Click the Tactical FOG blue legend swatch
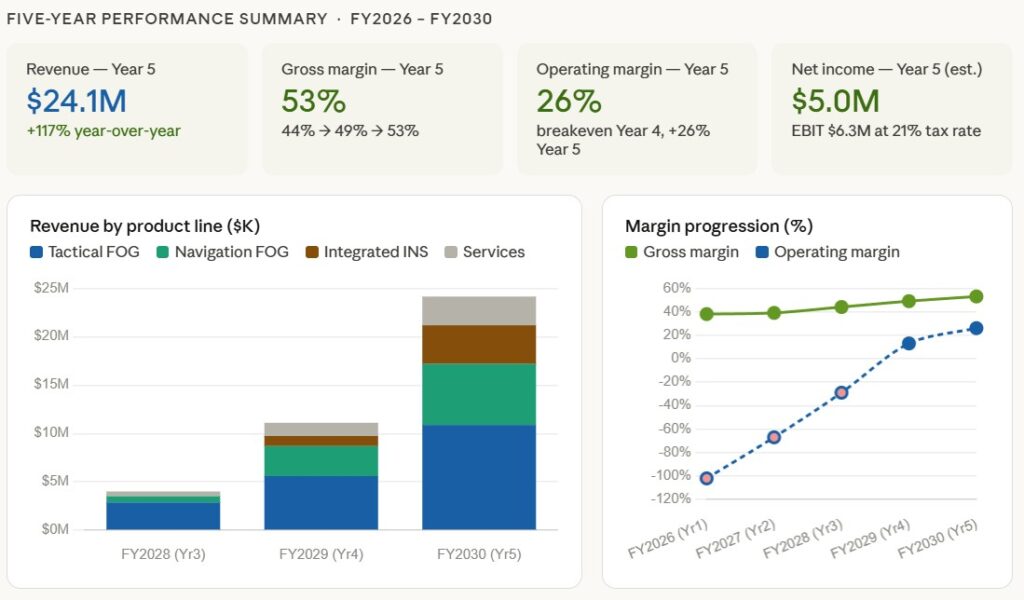This screenshot has height=600, width=1024. click(37, 252)
